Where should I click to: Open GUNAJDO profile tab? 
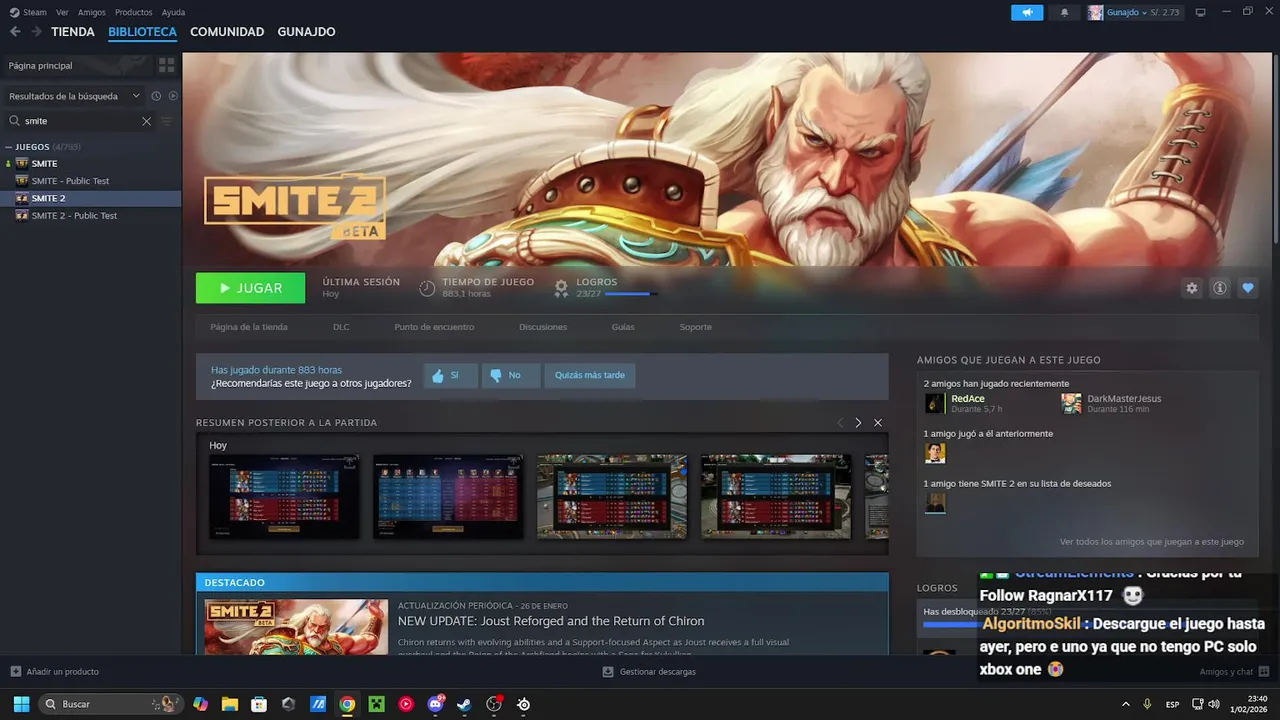[x=306, y=32]
